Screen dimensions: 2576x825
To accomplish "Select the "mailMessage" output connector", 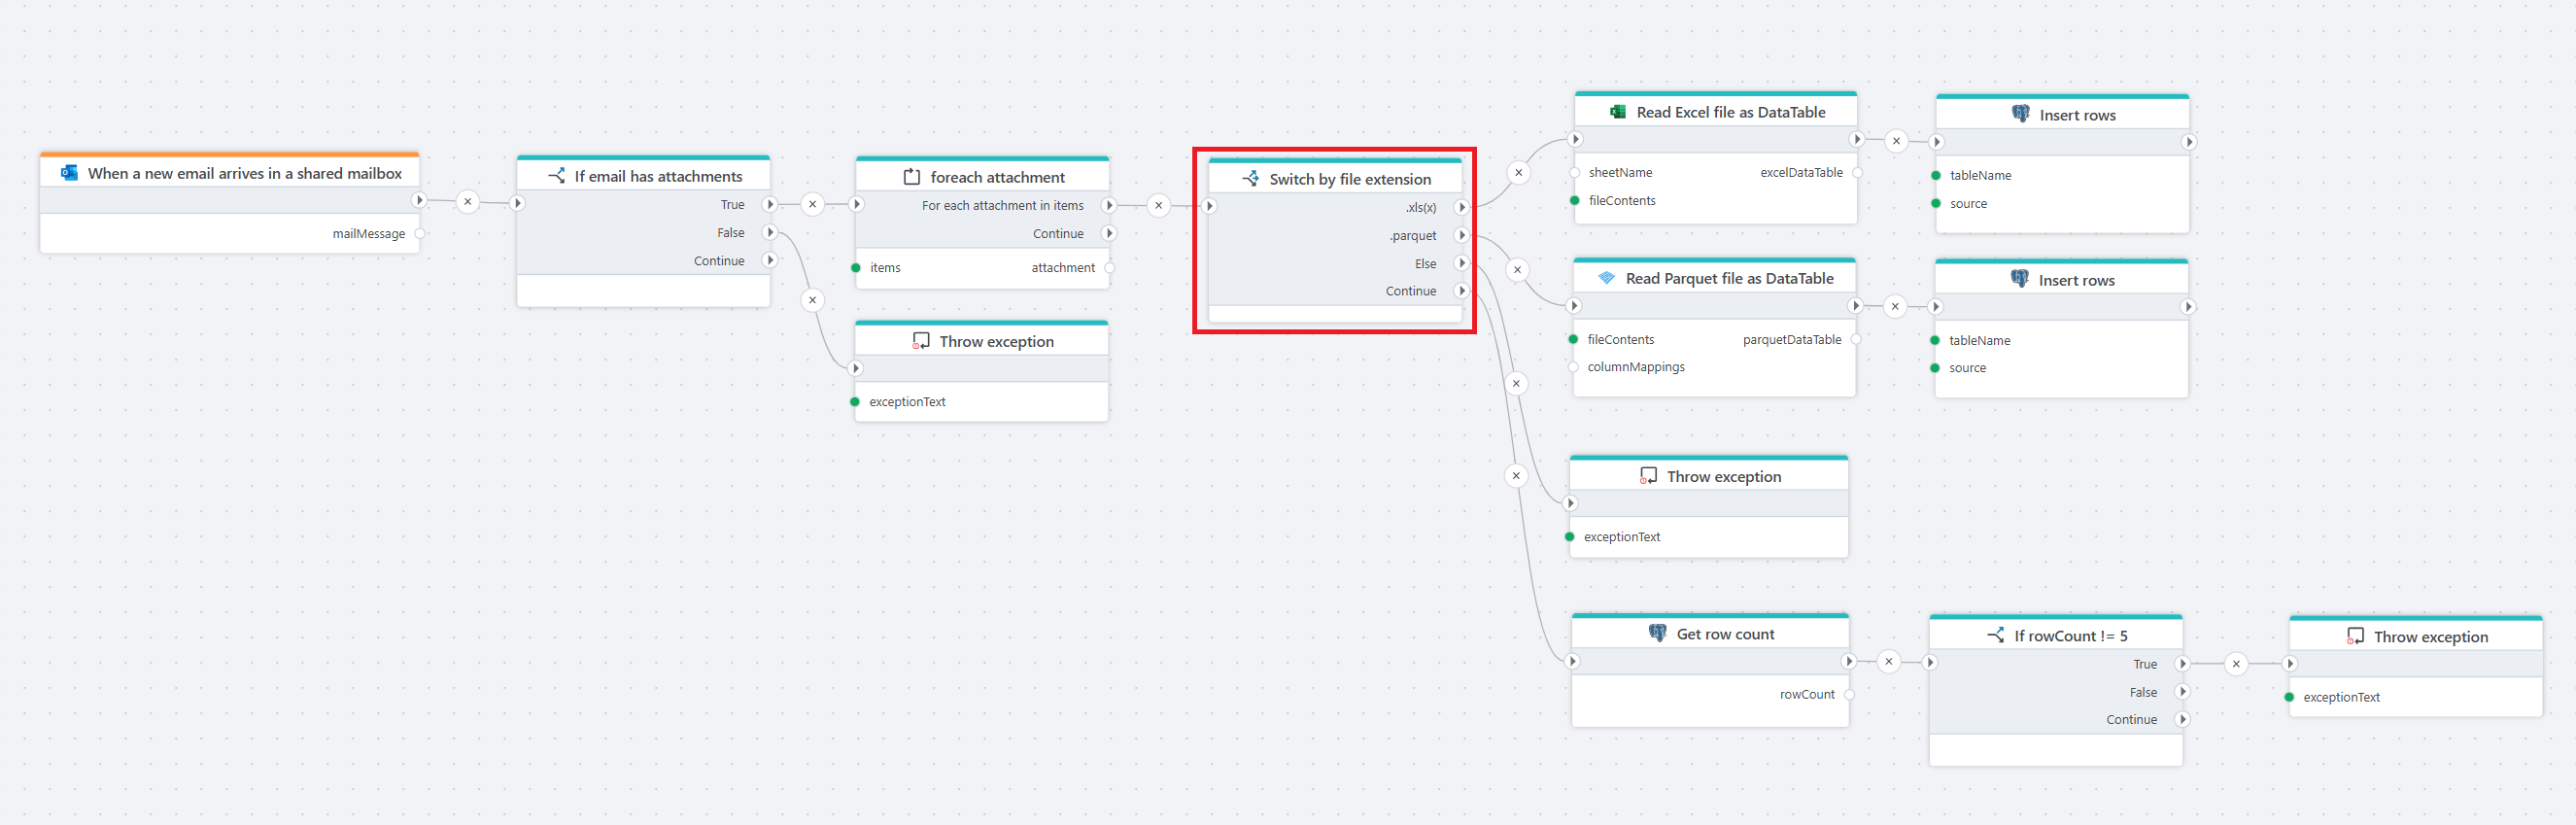I will [420, 234].
